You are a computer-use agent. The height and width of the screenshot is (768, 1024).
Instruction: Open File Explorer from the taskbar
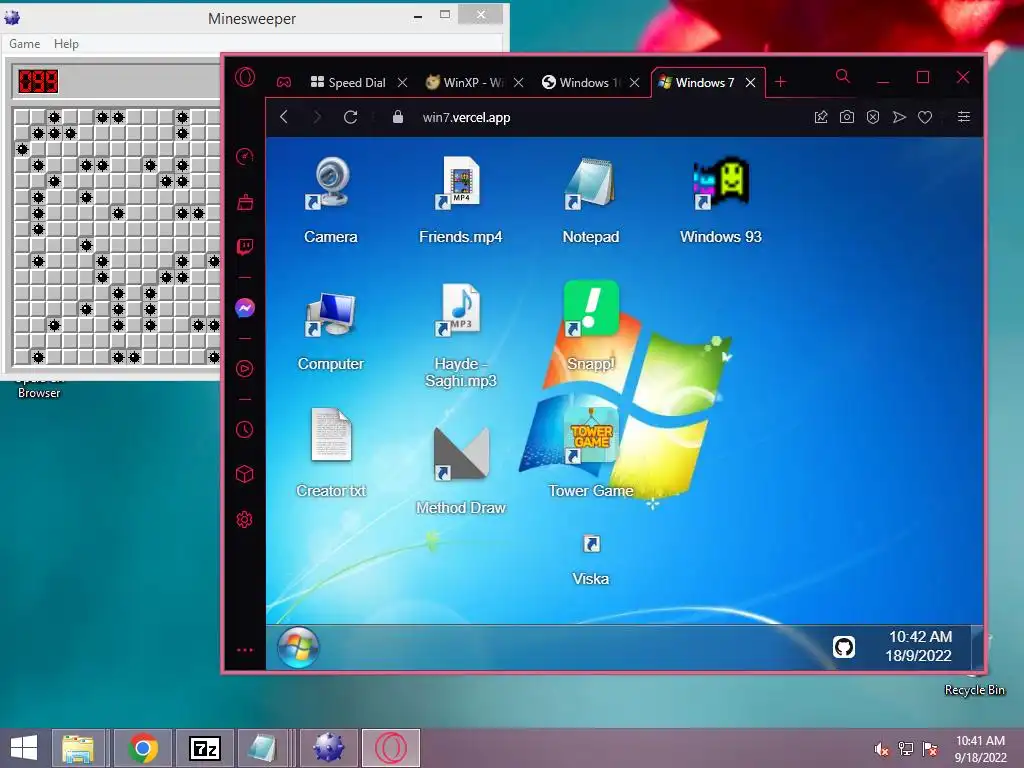click(78, 748)
